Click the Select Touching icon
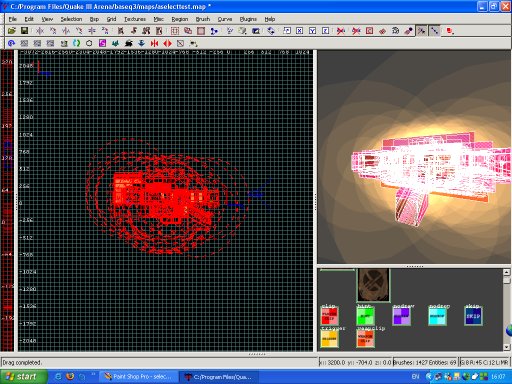This screenshot has width=512, height=384. click(134, 31)
